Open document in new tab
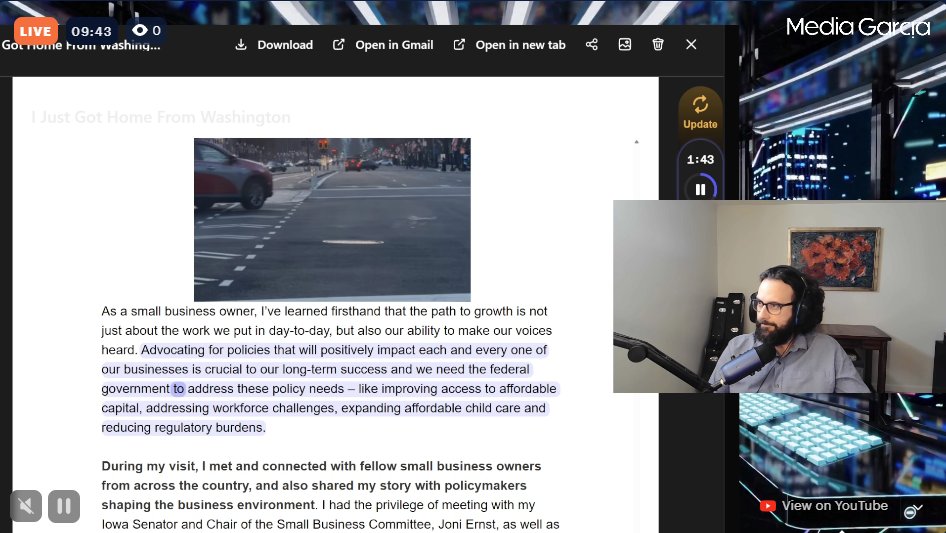 509,45
